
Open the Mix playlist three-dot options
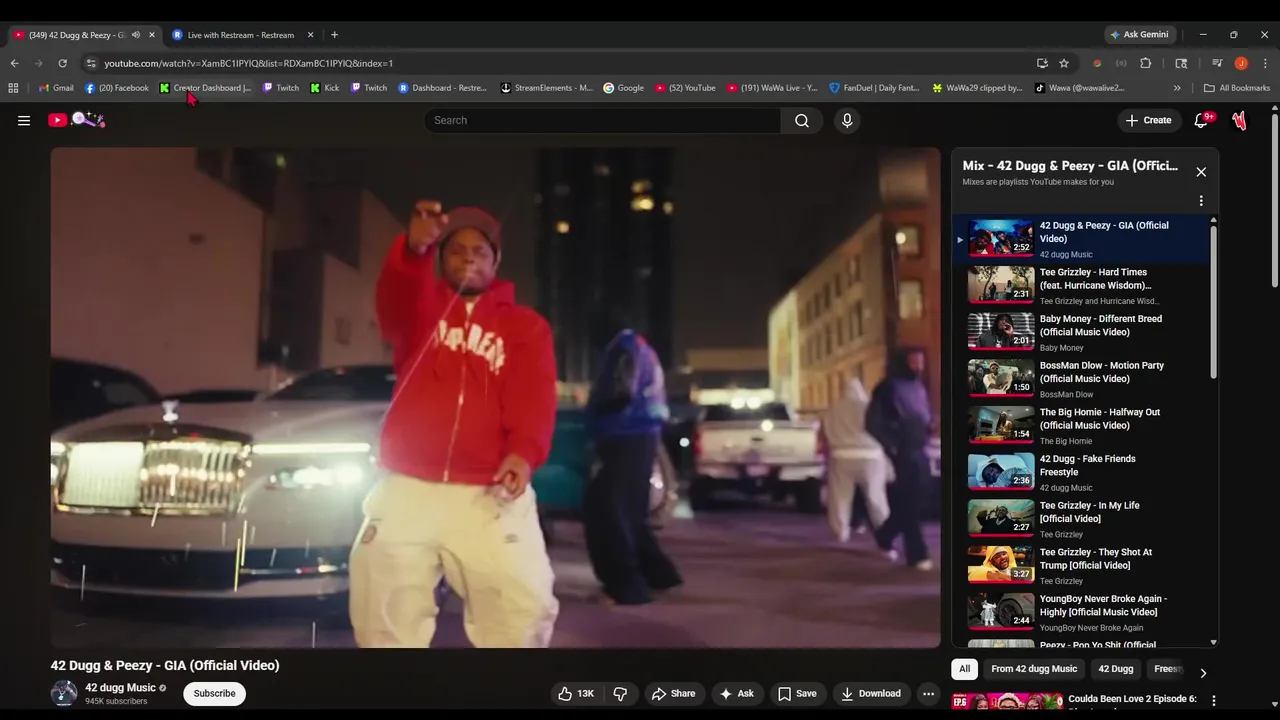point(1201,201)
